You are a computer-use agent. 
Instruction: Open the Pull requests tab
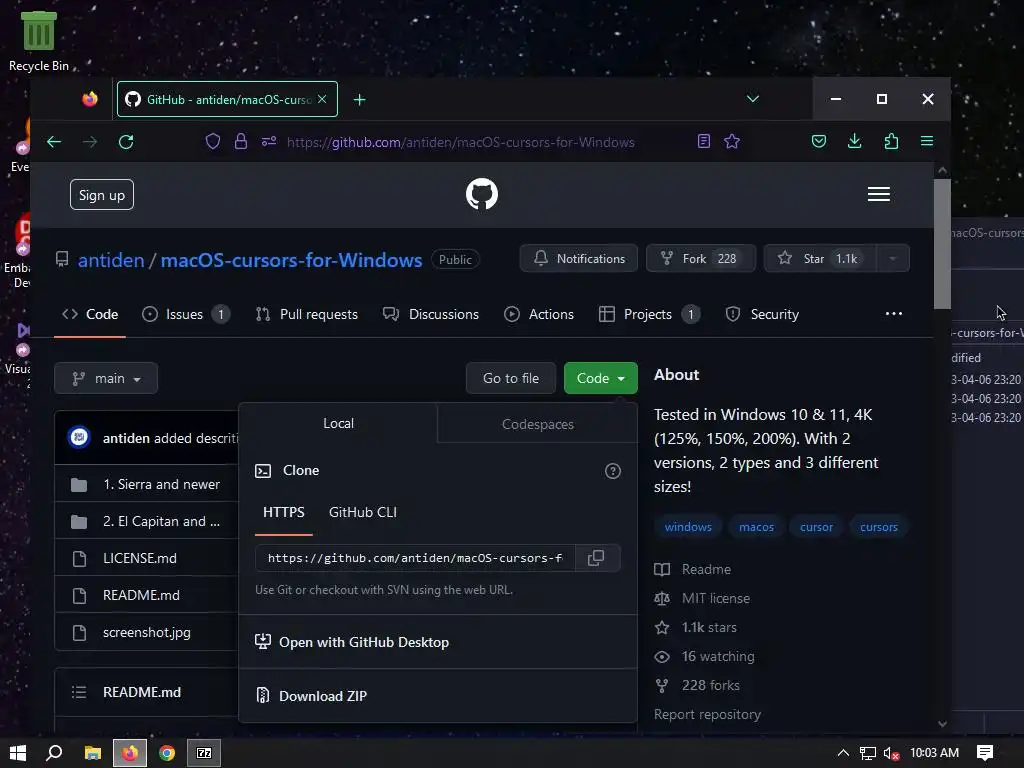point(307,314)
